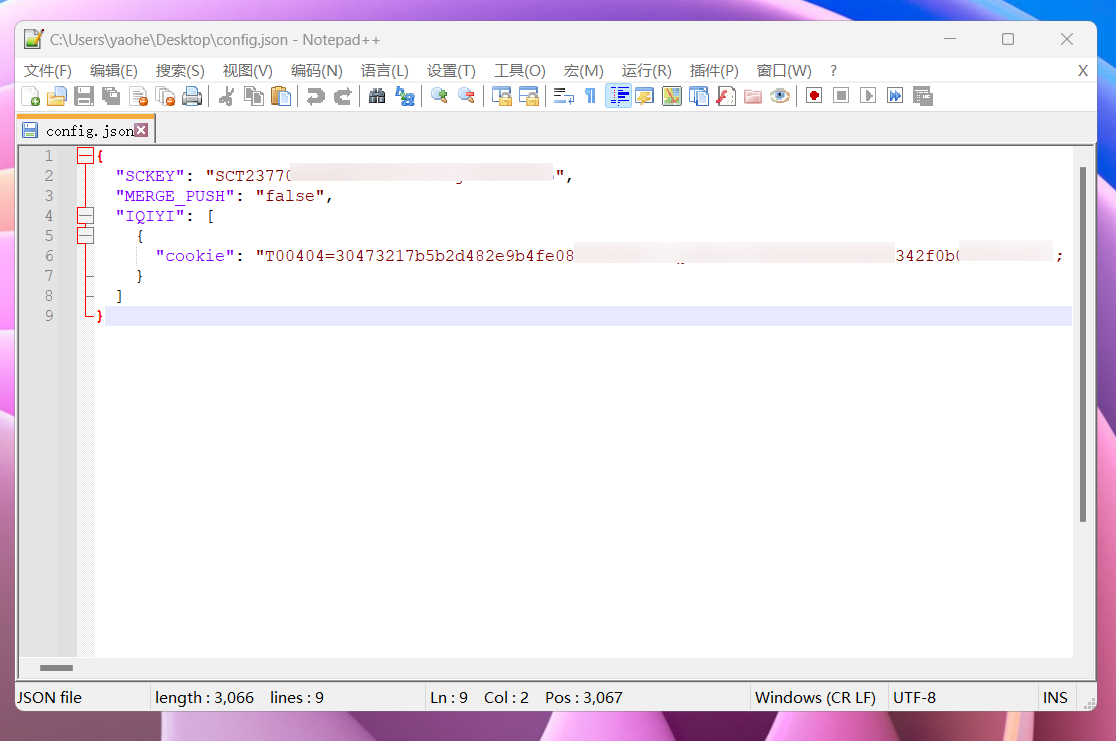The width and height of the screenshot is (1116, 741).
Task: Toggle the indent guide icon
Action: coord(618,96)
